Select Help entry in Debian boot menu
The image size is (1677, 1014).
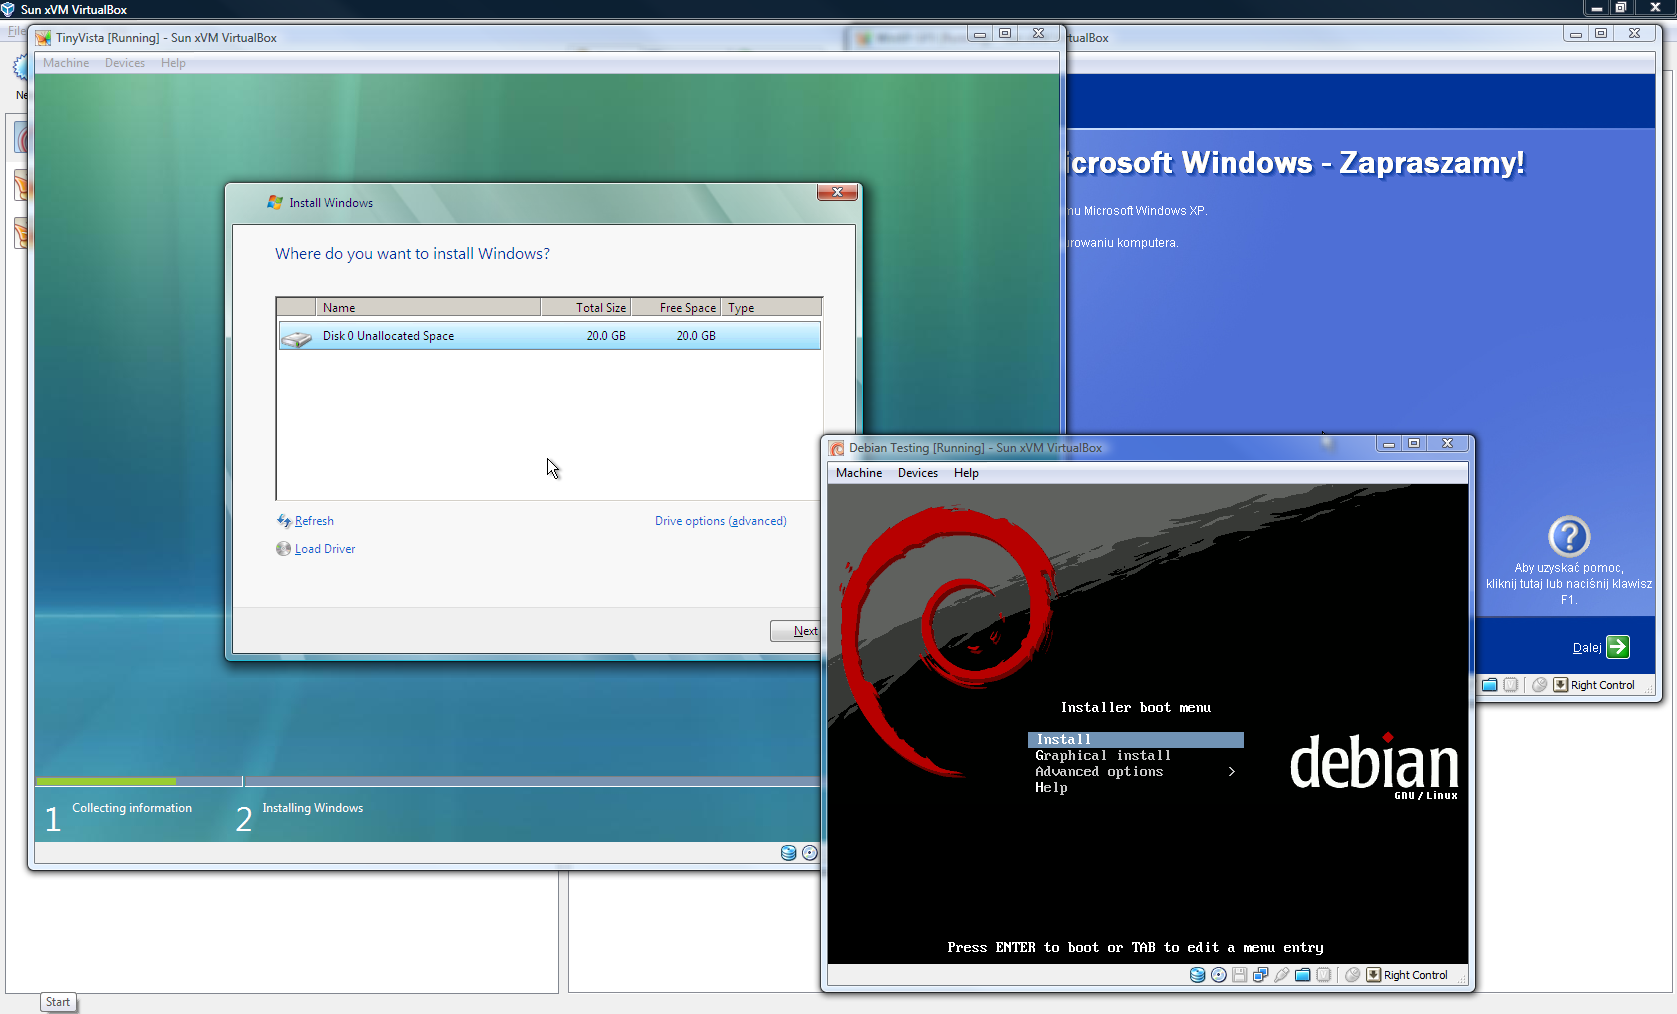(1051, 788)
